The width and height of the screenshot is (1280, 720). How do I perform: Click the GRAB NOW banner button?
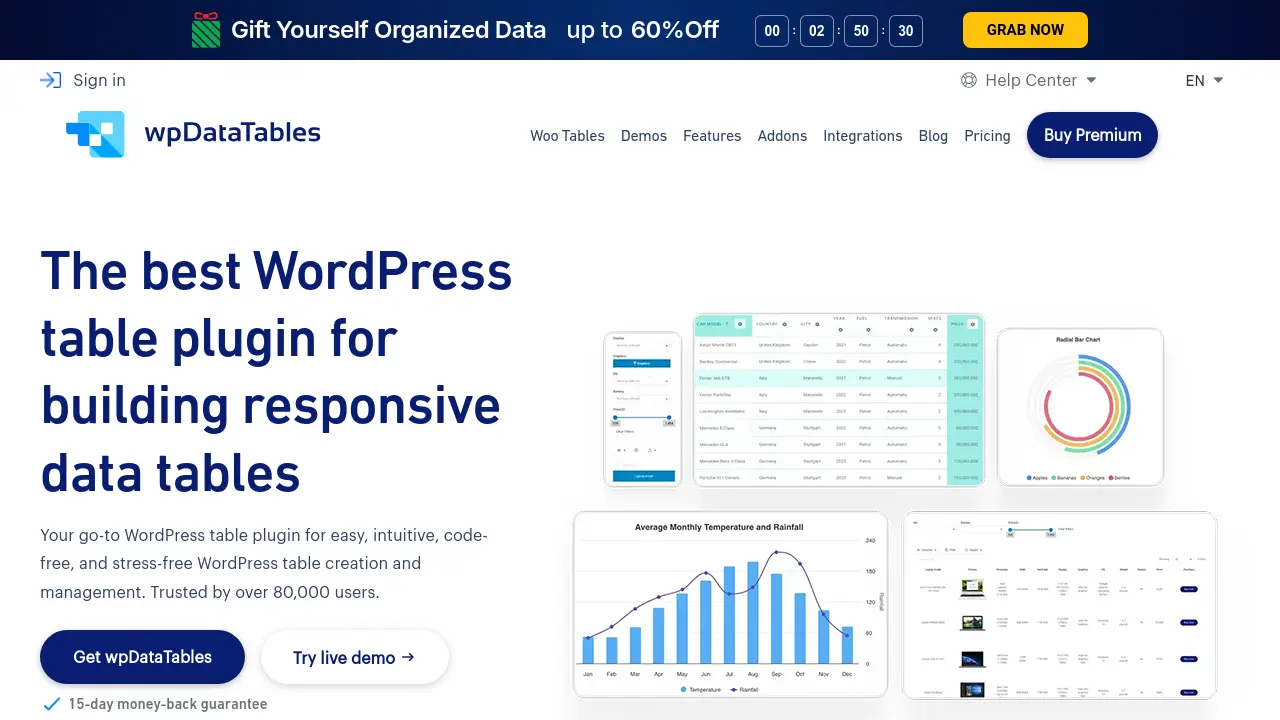point(1025,30)
